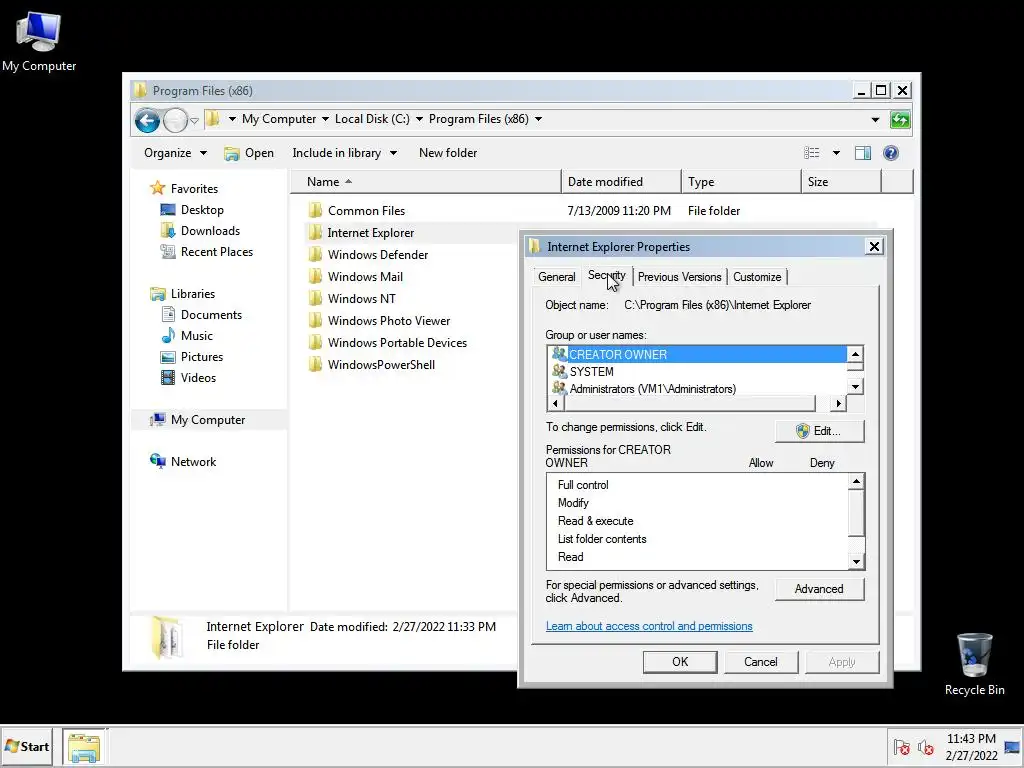Open the Start menu
Screen dimensions: 1024x768
coord(27,746)
